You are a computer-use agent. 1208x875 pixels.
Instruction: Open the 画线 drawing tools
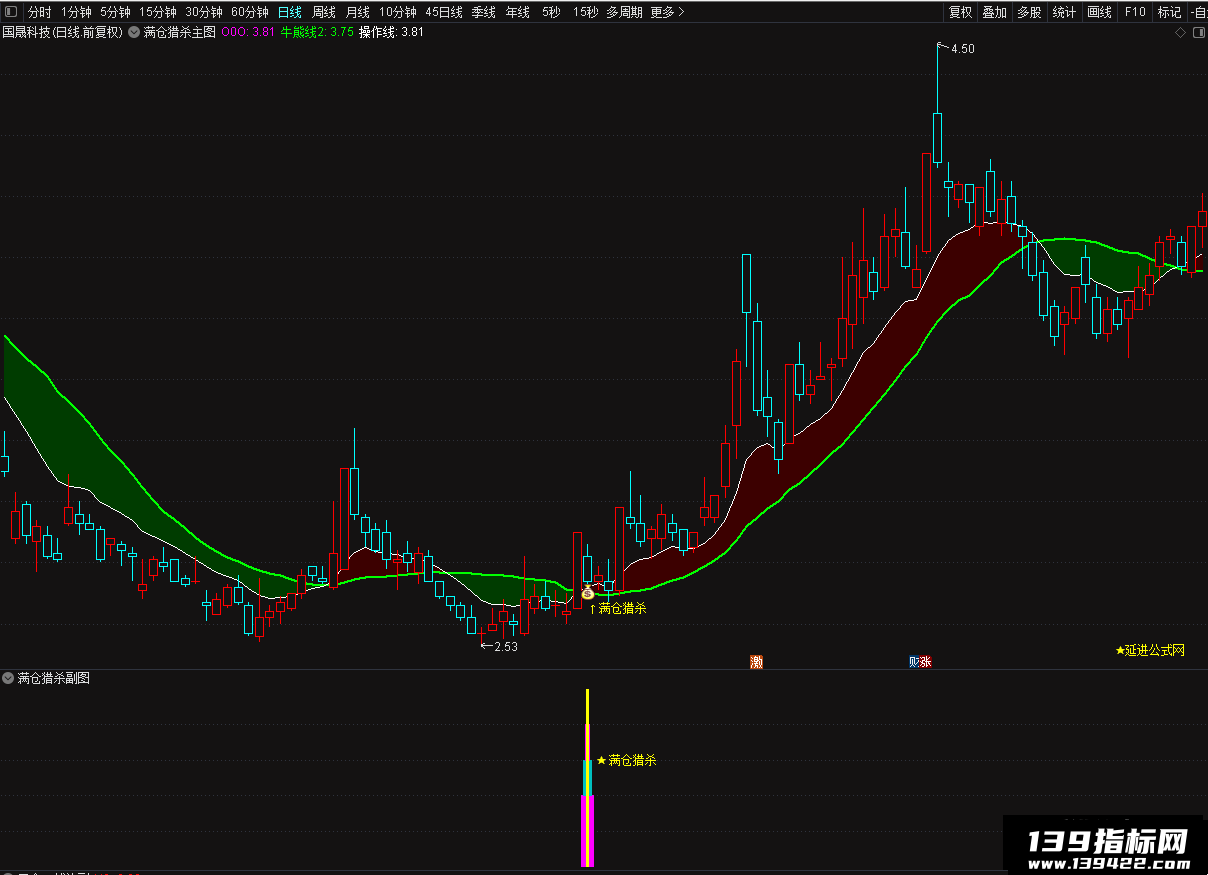tap(1099, 12)
